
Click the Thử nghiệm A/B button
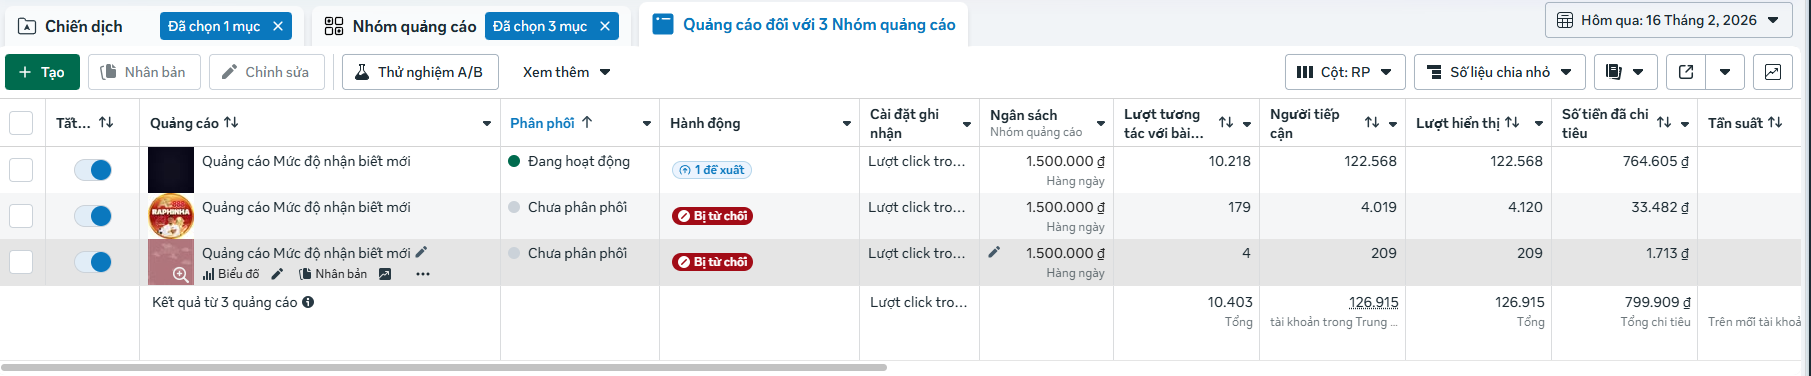click(420, 72)
